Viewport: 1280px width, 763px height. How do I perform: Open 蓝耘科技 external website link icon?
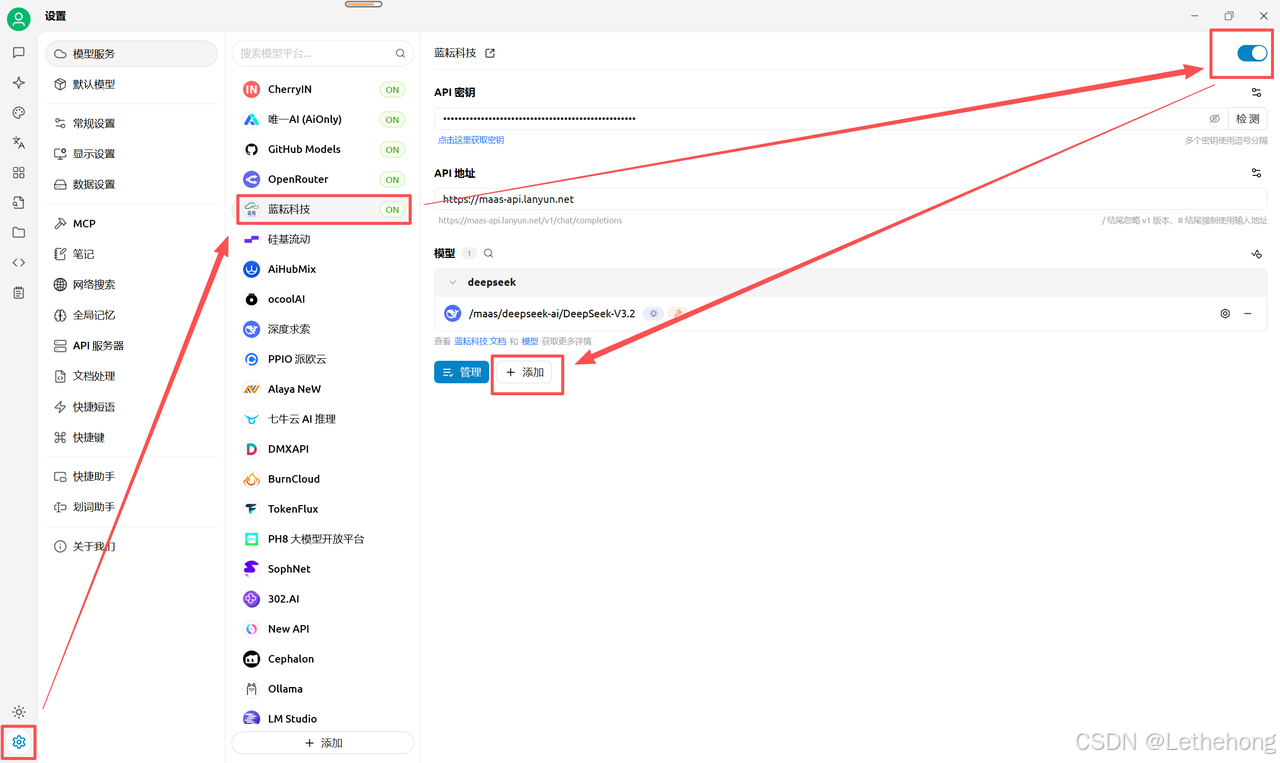click(x=490, y=53)
